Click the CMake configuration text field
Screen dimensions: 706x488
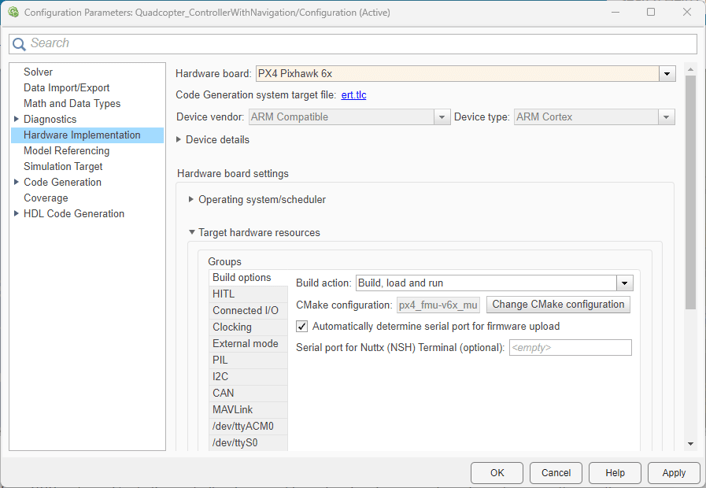coord(438,305)
